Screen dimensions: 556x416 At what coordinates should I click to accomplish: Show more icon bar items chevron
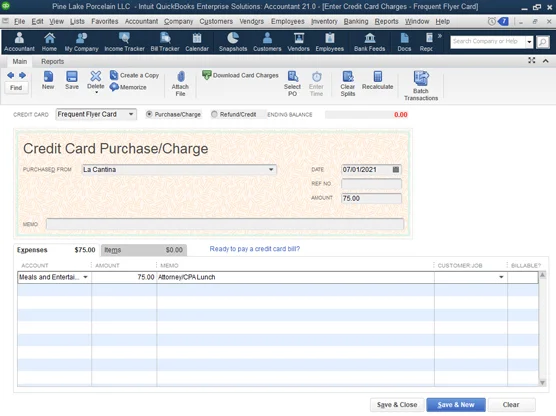coord(440,36)
